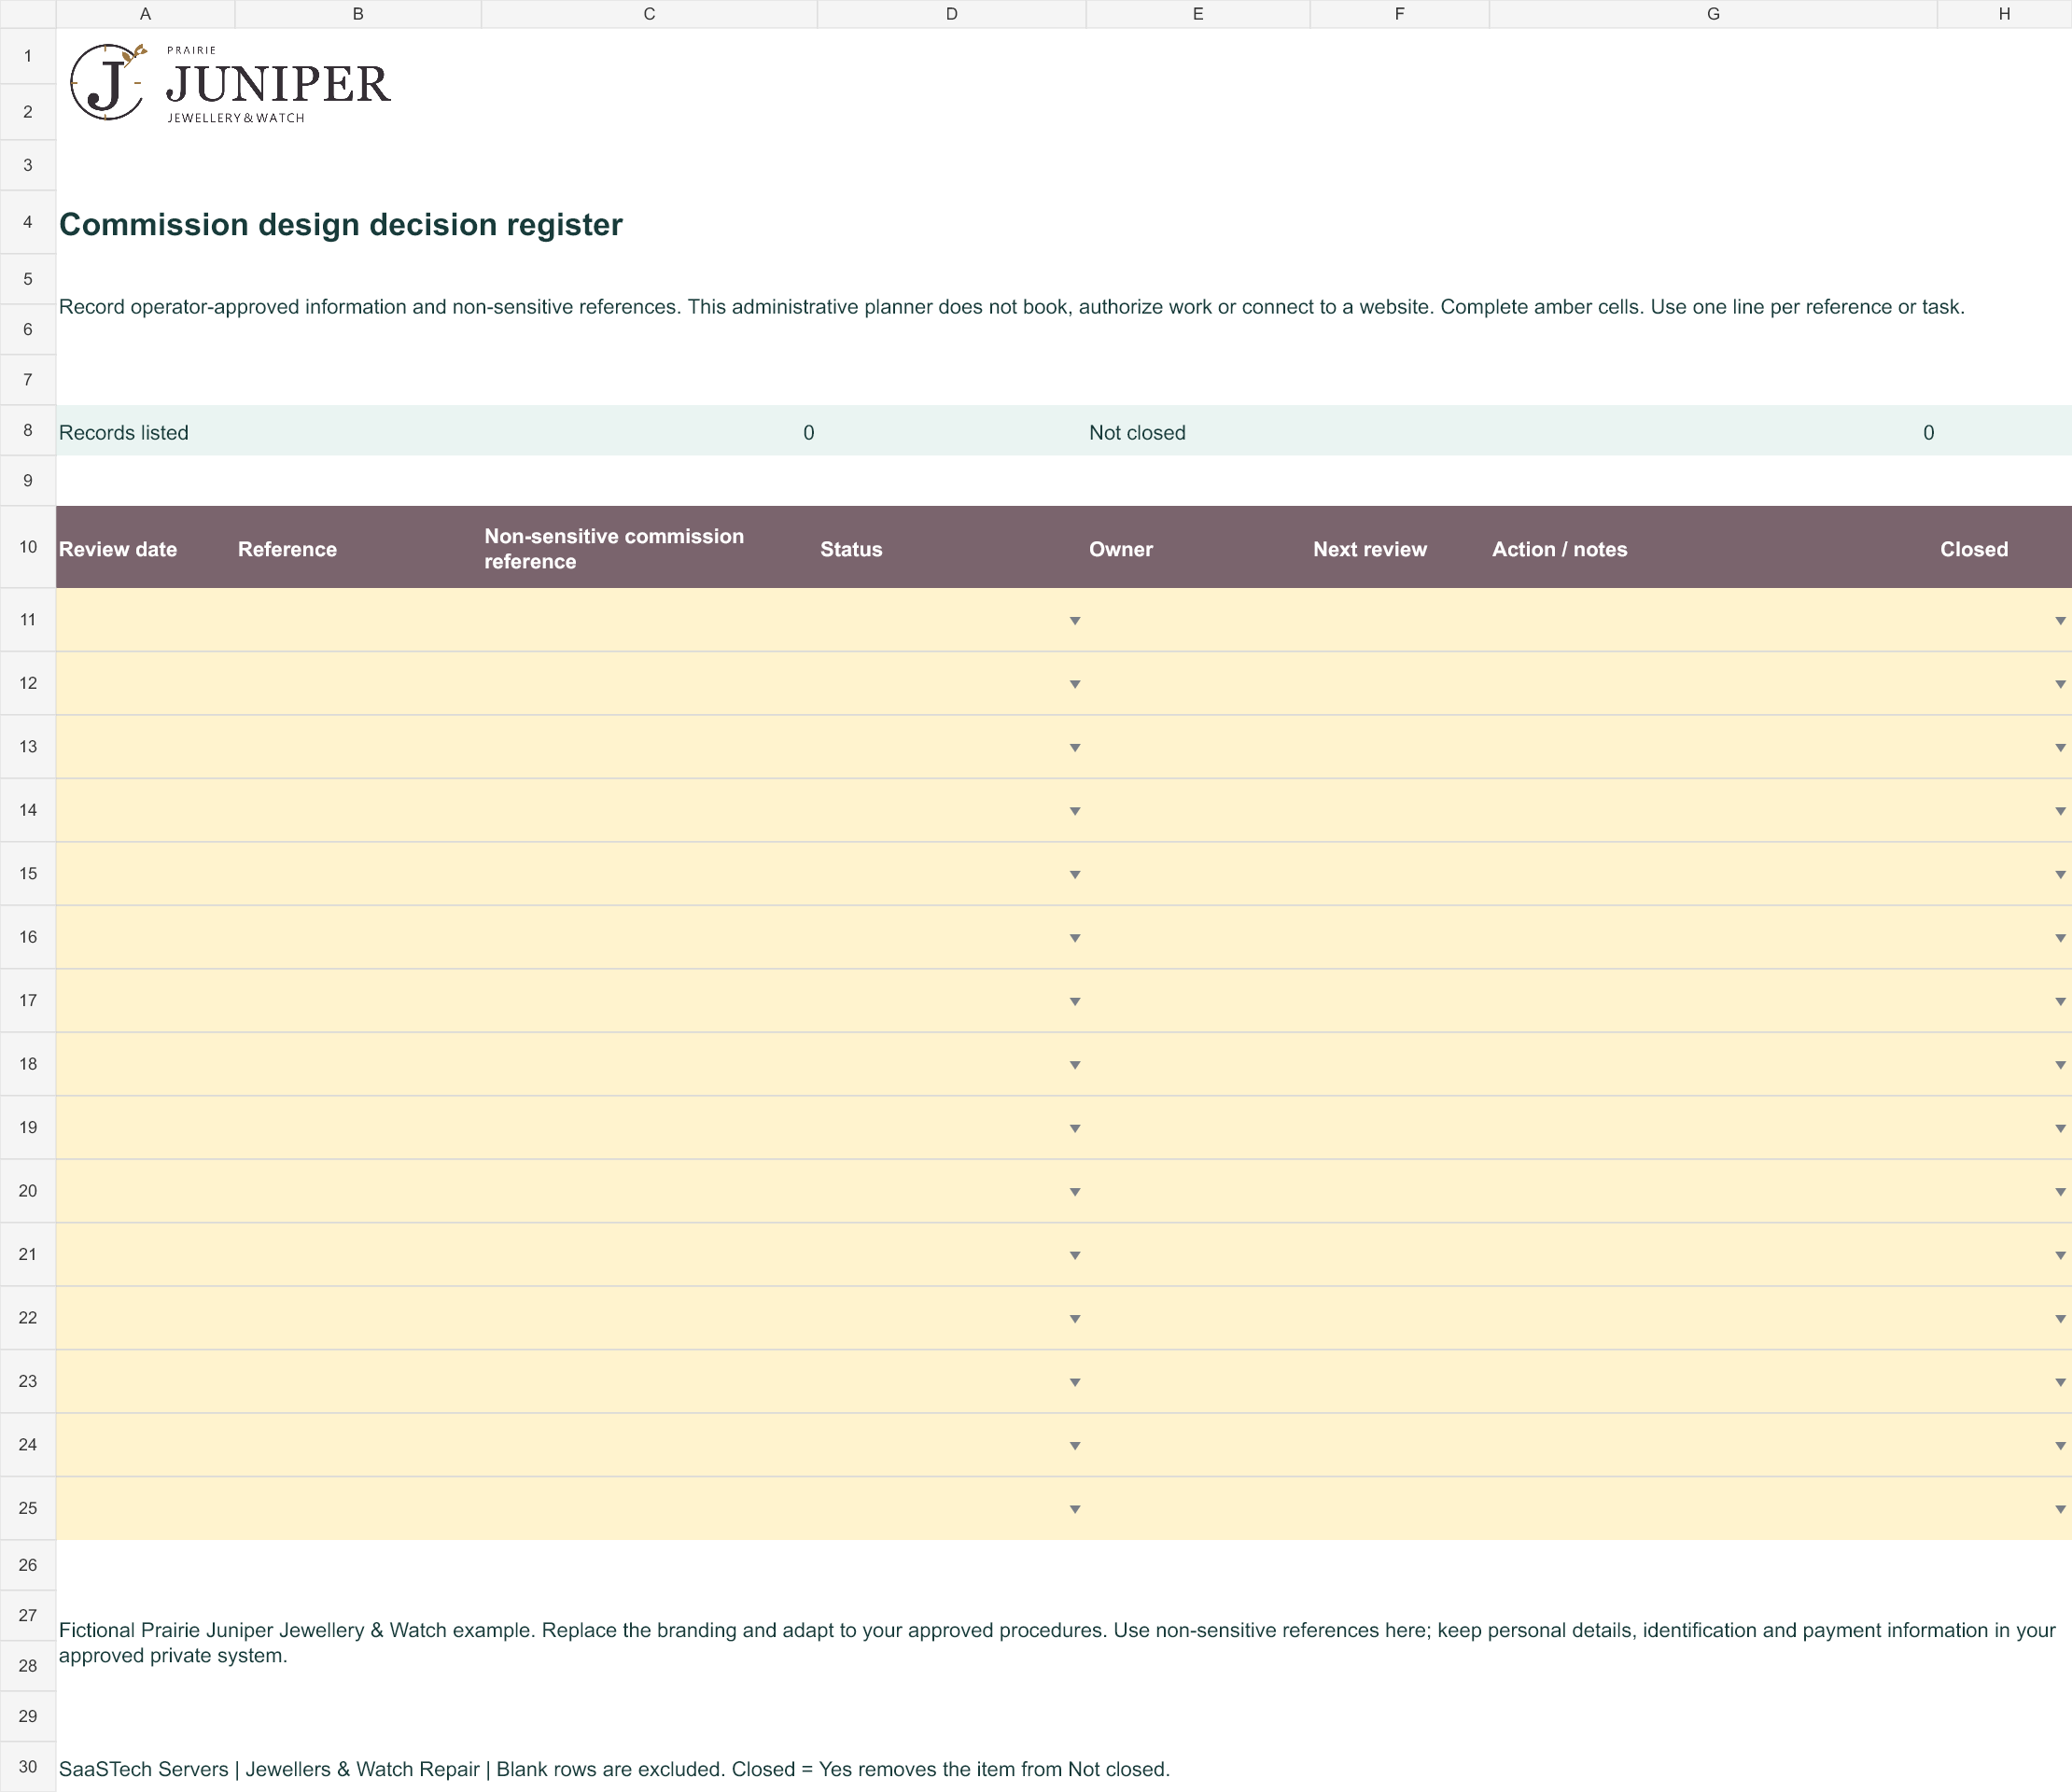2072x1792 pixels.
Task: Open the Closed dropdown in row 22
Action: point(2060,1319)
